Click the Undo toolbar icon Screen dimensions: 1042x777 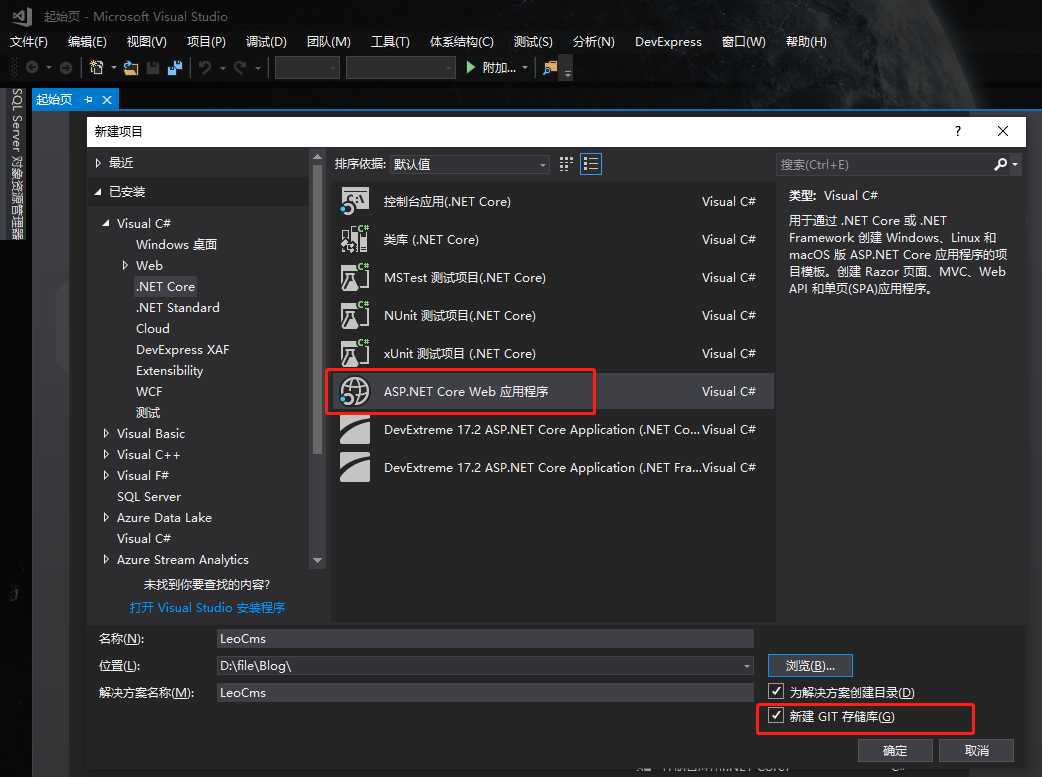point(205,67)
